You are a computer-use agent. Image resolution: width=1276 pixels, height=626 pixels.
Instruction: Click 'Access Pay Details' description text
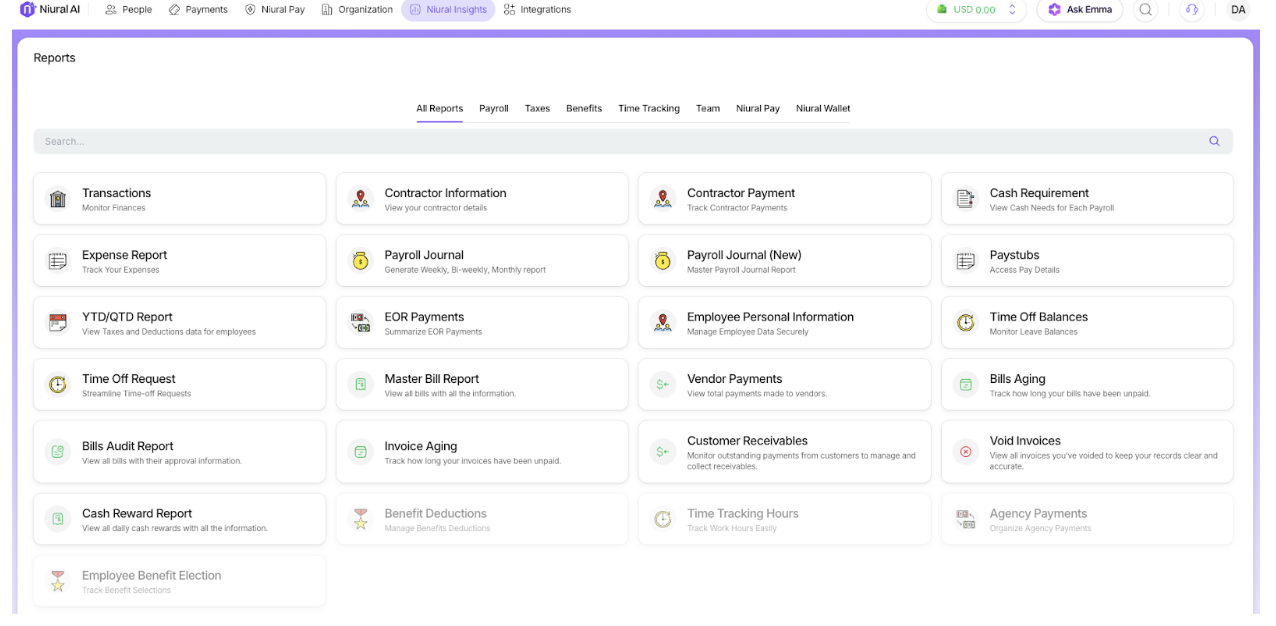point(1025,270)
